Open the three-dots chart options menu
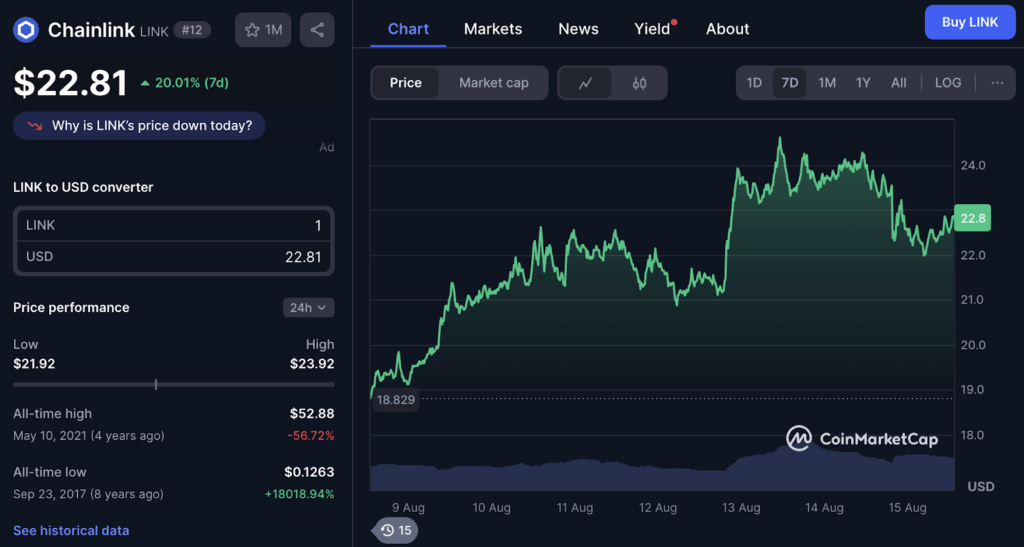Screen dimensions: 1024x547 pos(996,83)
